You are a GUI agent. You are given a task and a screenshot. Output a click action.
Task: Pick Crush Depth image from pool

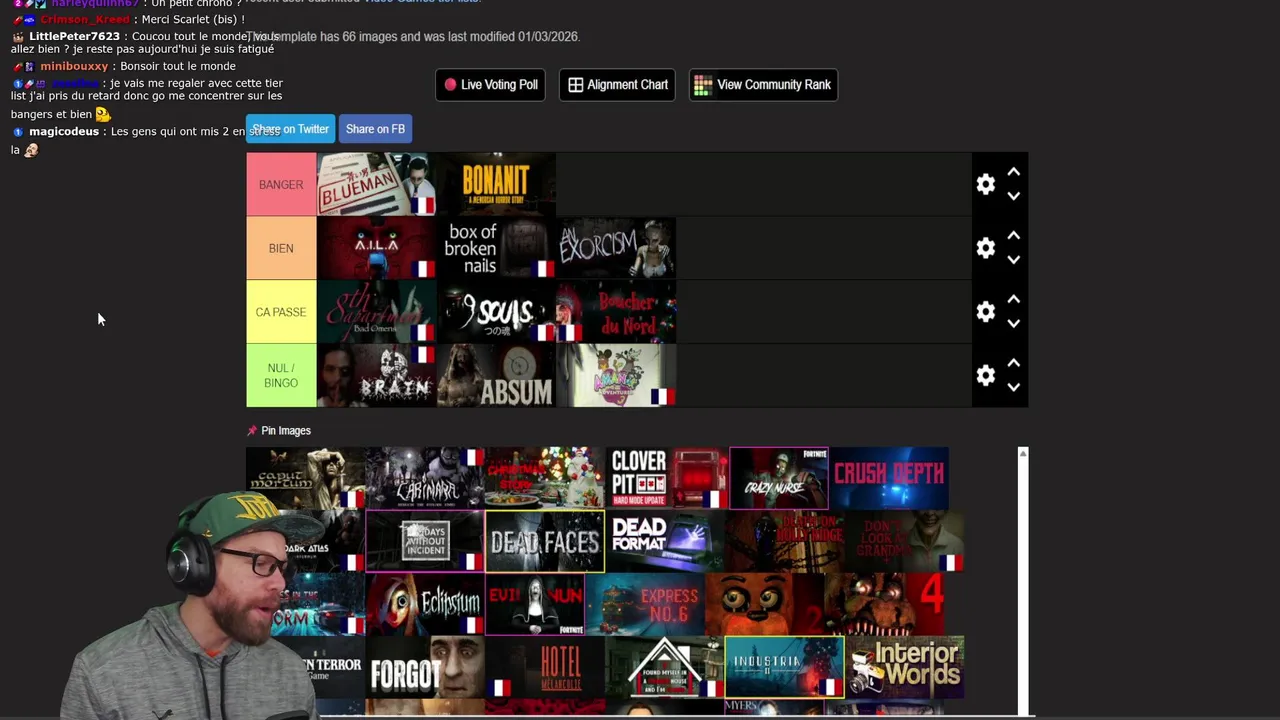(x=889, y=478)
